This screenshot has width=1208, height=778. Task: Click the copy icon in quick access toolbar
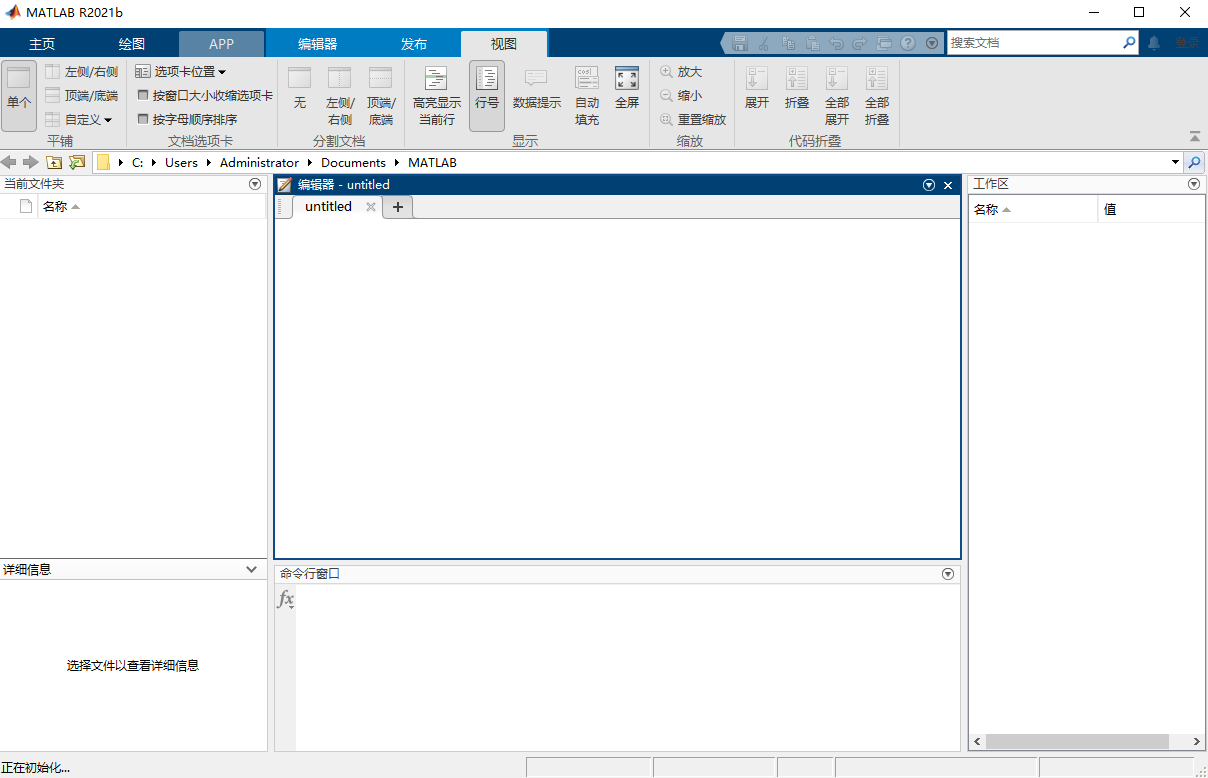tap(789, 43)
